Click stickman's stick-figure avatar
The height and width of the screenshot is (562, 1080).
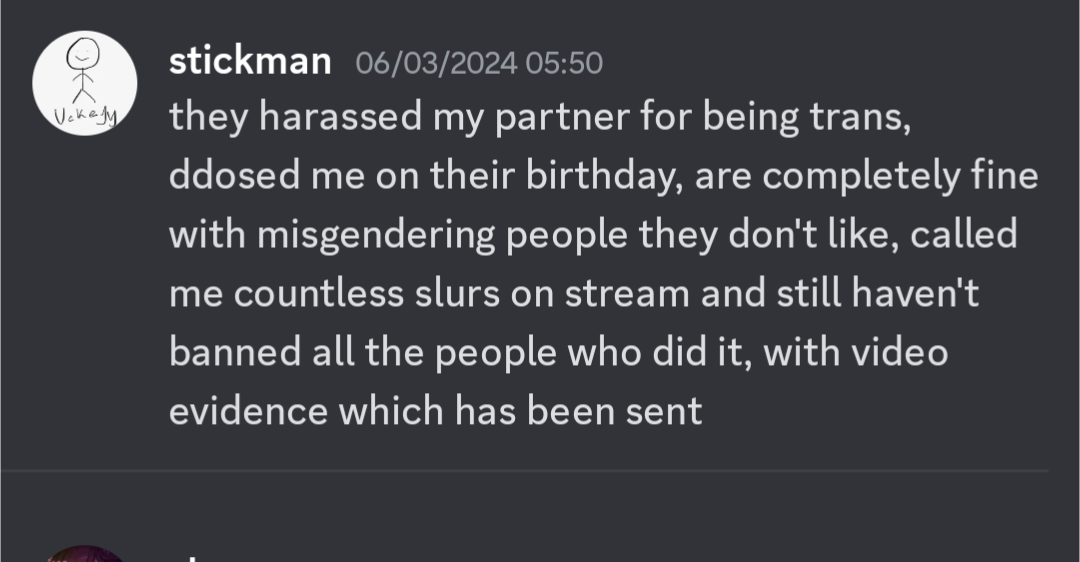(x=85, y=83)
